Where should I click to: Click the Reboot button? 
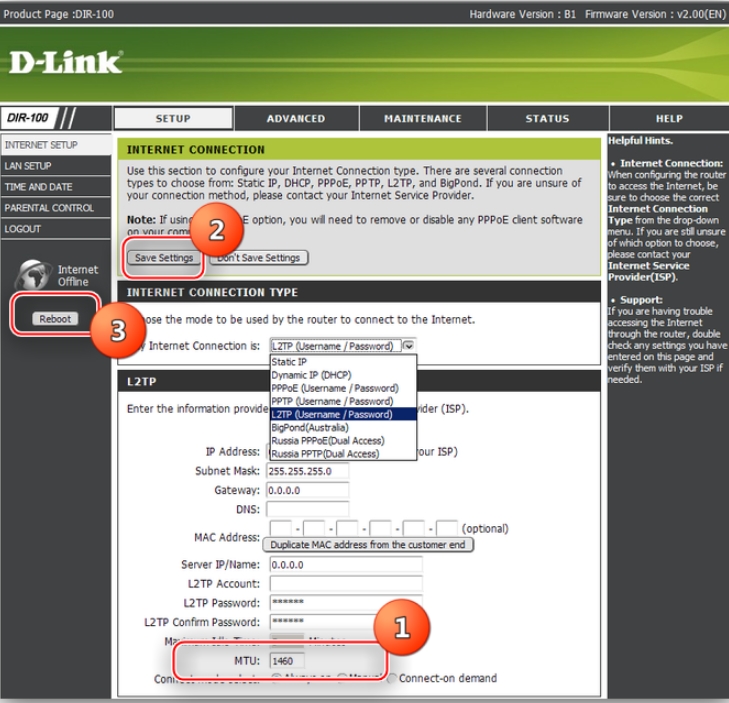click(x=55, y=319)
